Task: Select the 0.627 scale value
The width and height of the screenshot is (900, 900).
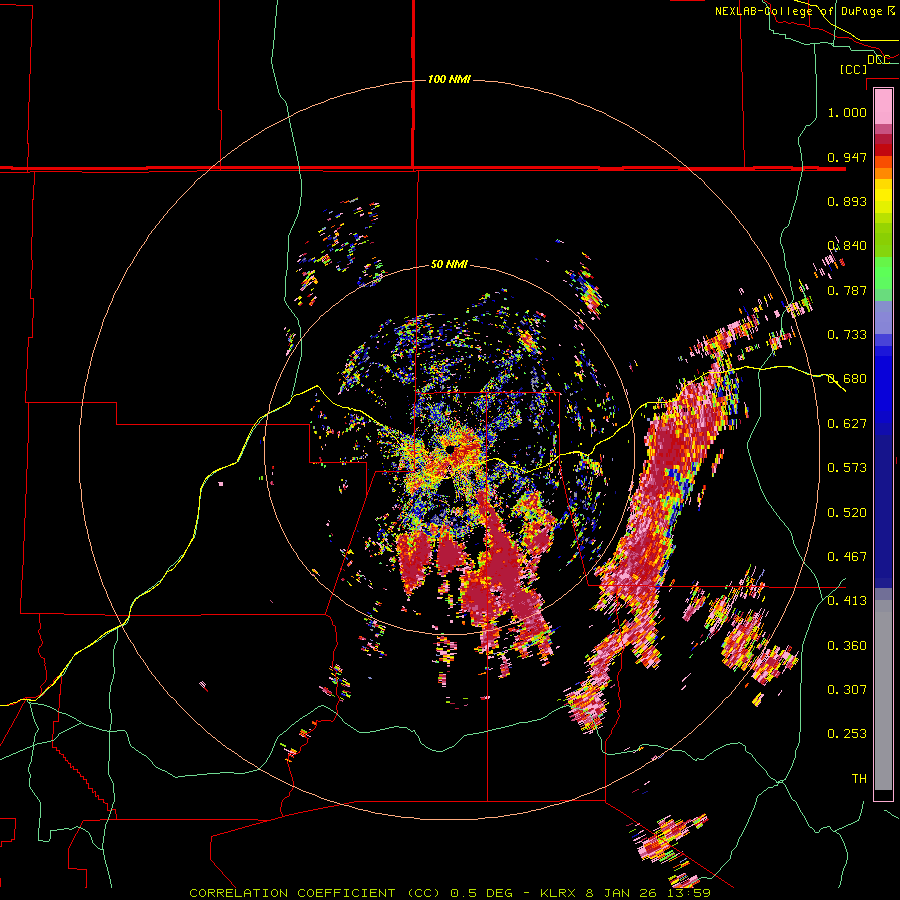Action: [x=847, y=424]
